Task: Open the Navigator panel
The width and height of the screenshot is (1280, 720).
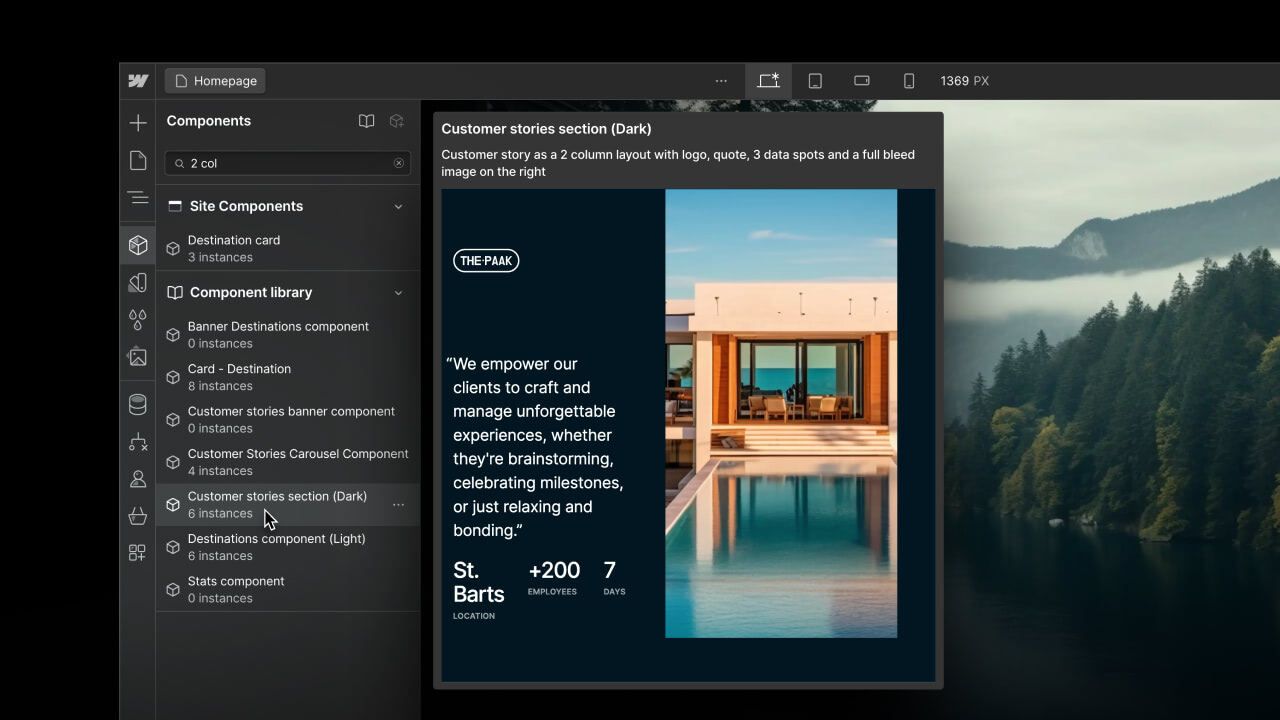Action: click(137, 197)
